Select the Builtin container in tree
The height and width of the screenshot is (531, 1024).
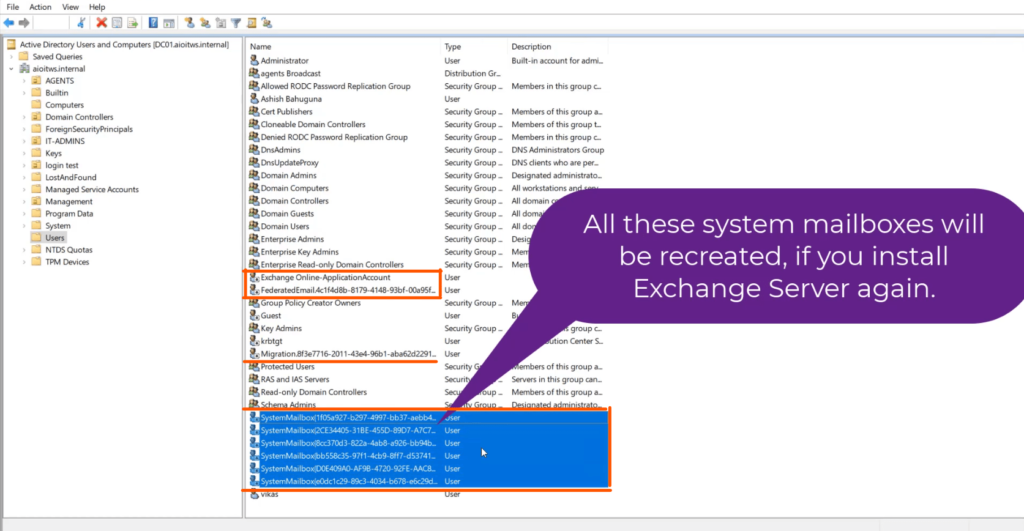56,93
